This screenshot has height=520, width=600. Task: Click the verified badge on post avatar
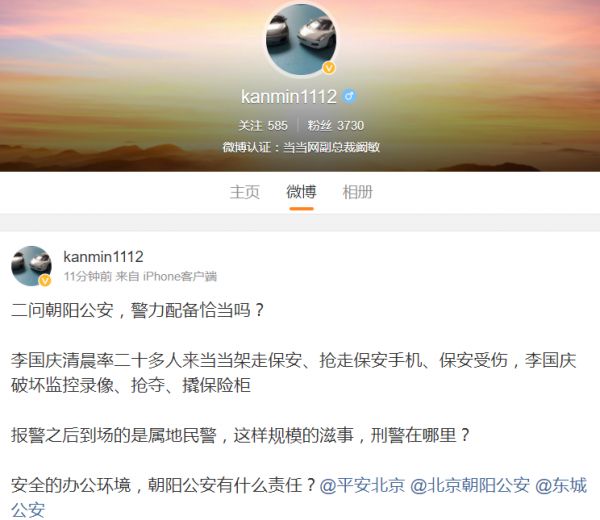[x=45, y=281]
